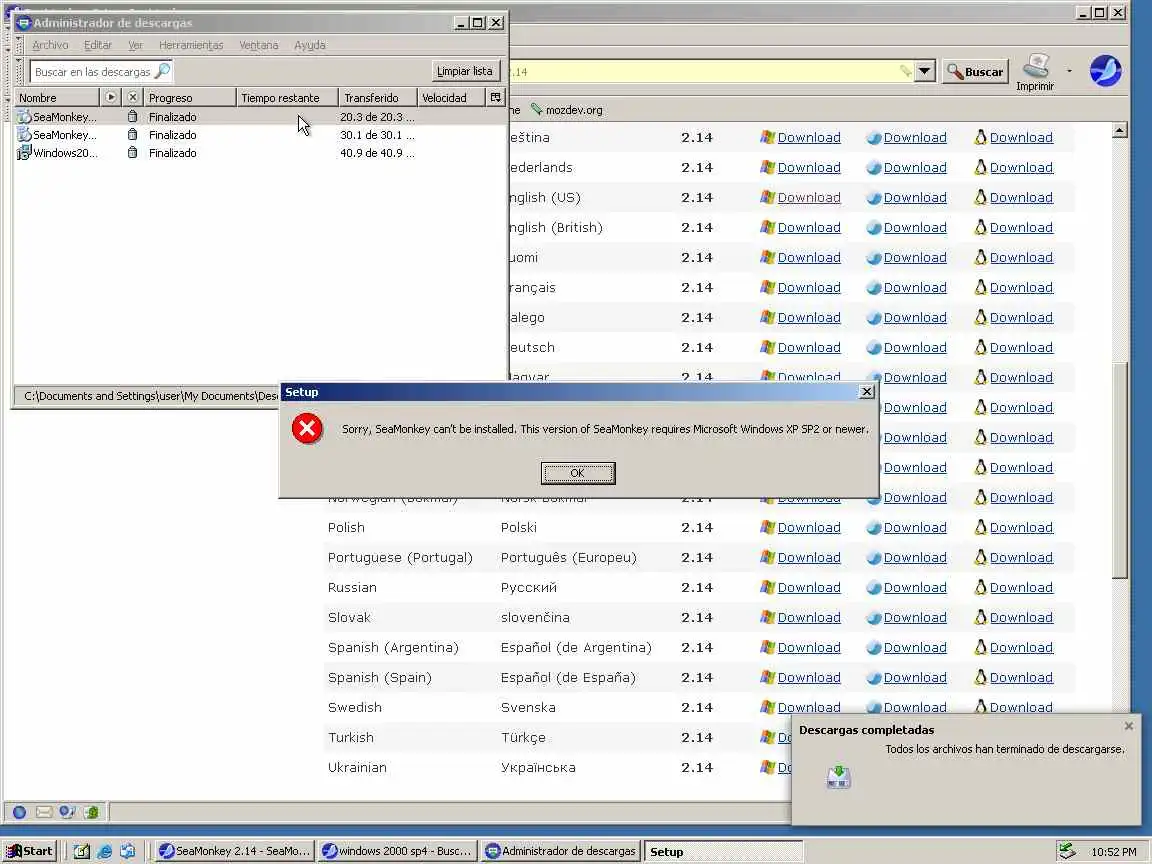Click the browser's vertical scrollbar thumb
The height and width of the screenshot is (864, 1152).
(x=1119, y=470)
